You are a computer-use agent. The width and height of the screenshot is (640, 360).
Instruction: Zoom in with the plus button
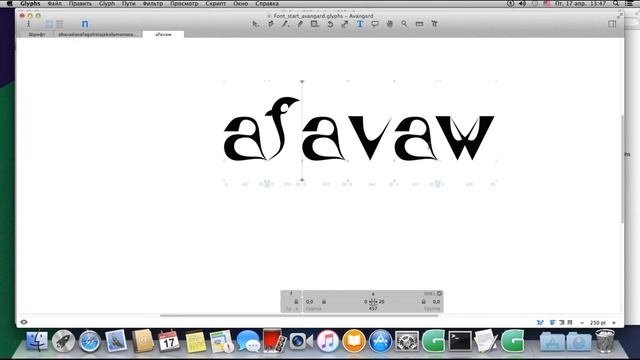[614, 323]
